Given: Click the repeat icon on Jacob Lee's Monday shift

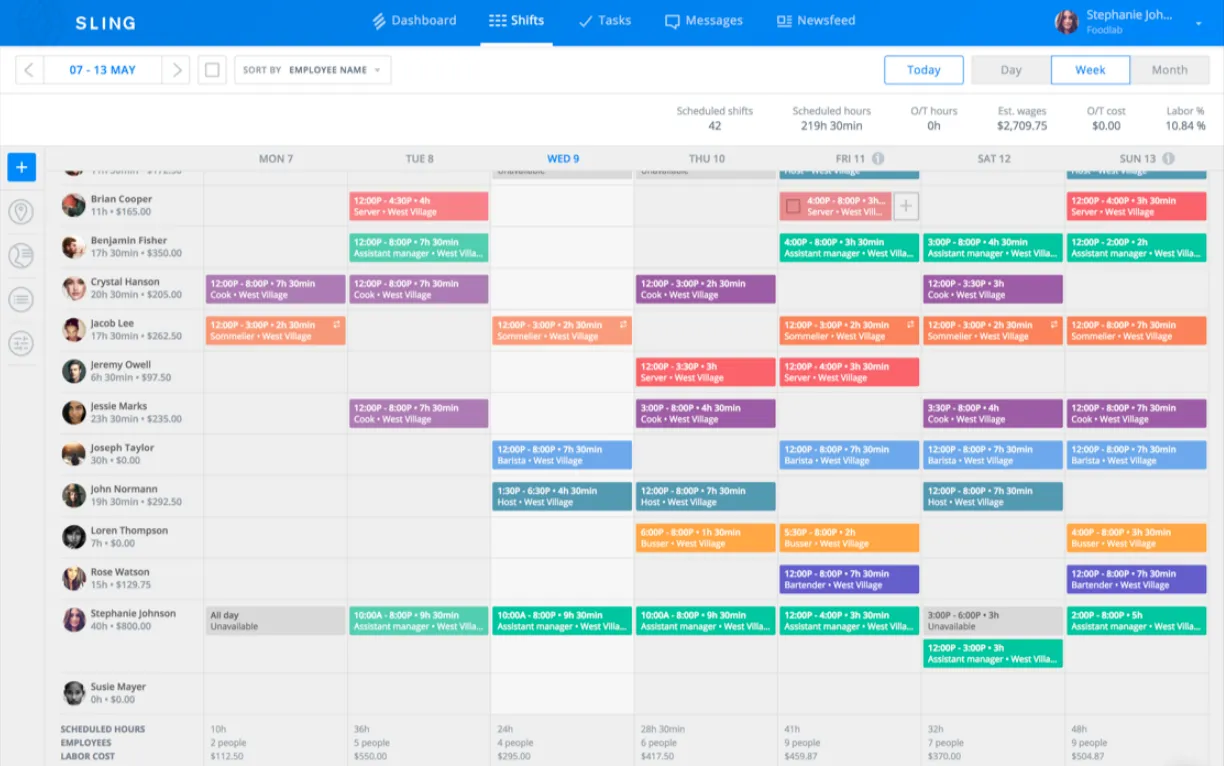Looking at the screenshot, I should tap(337, 325).
